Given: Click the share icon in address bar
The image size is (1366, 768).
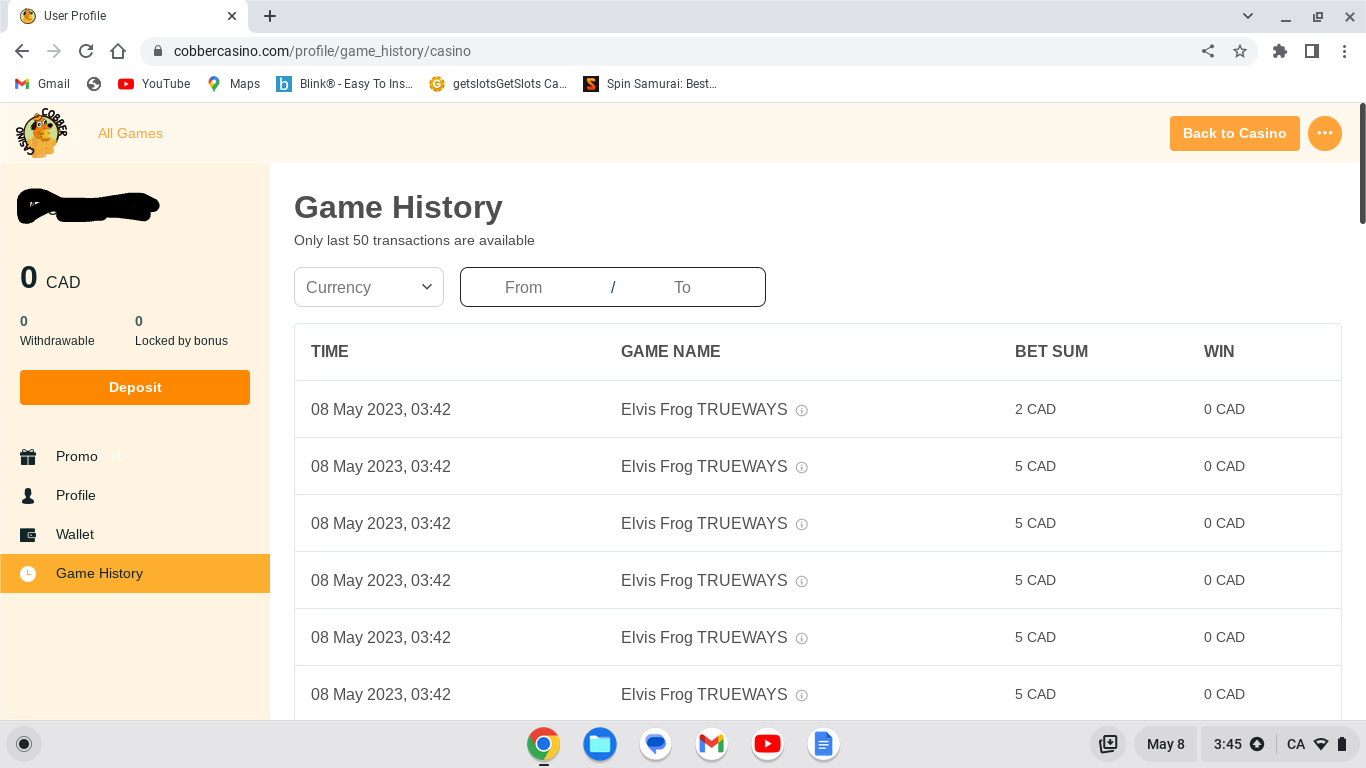Looking at the screenshot, I should 1208,51.
